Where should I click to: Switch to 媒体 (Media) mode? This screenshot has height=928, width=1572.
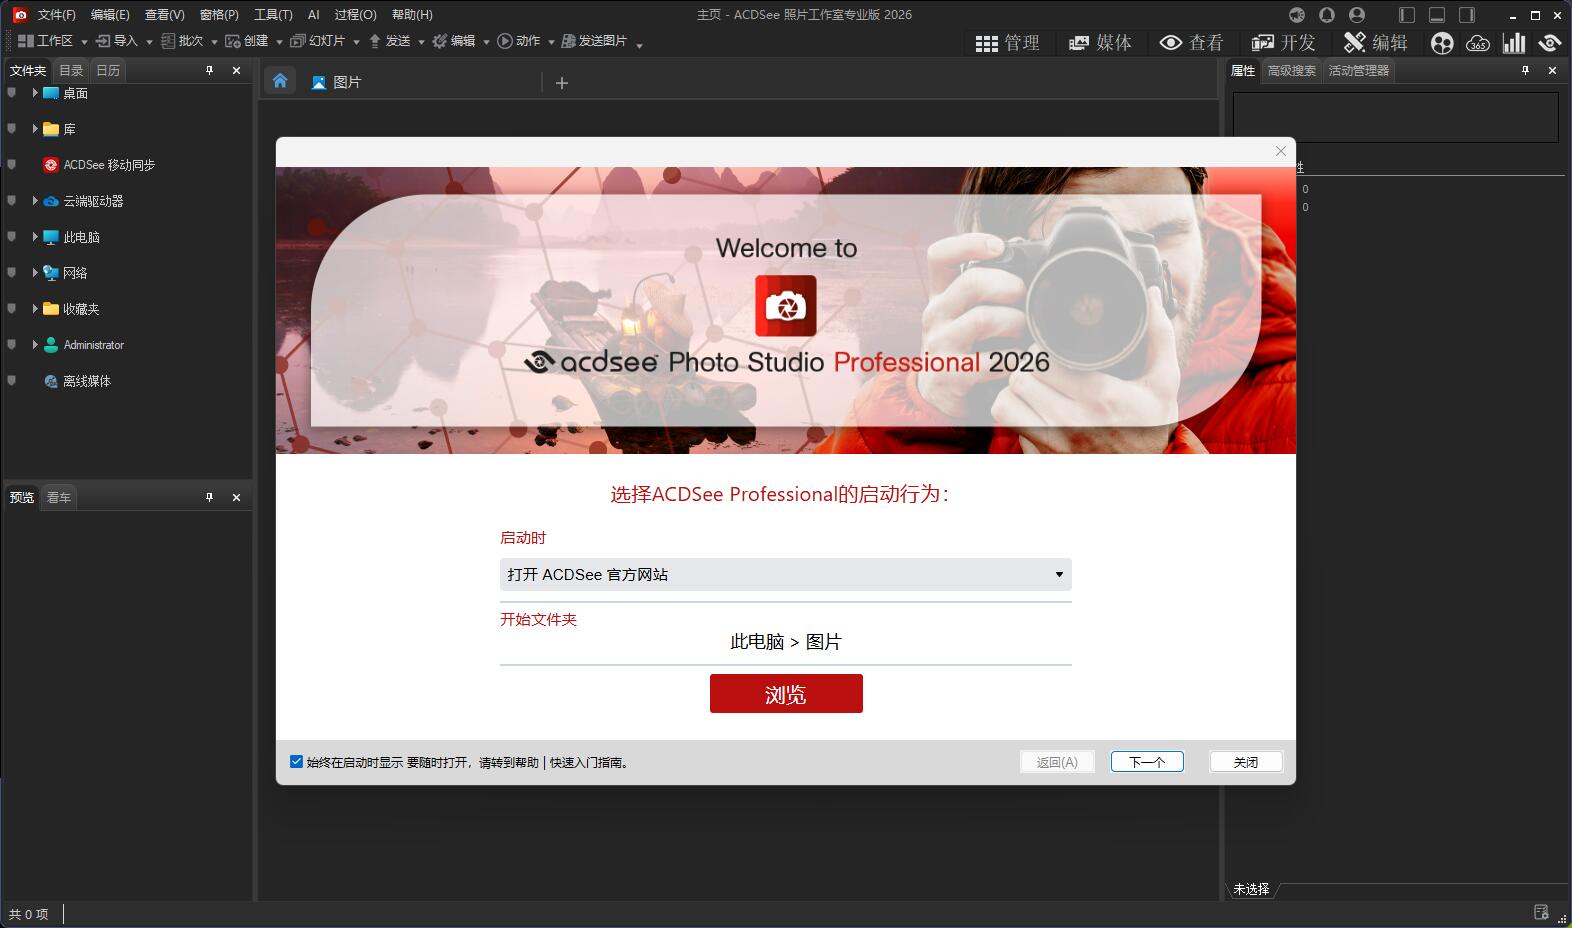(x=1100, y=43)
